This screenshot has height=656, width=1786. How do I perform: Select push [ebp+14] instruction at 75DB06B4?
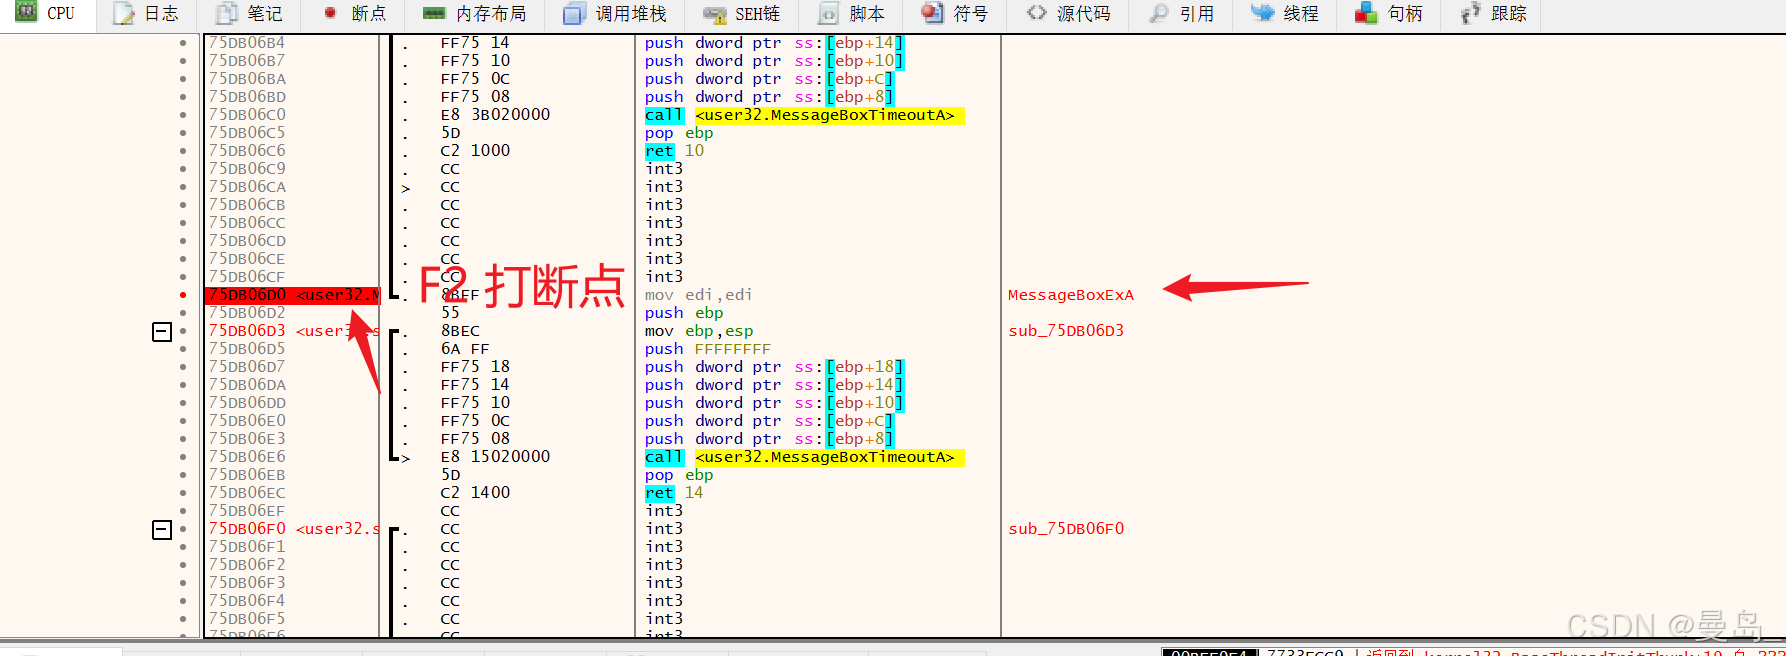click(x=774, y=43)
